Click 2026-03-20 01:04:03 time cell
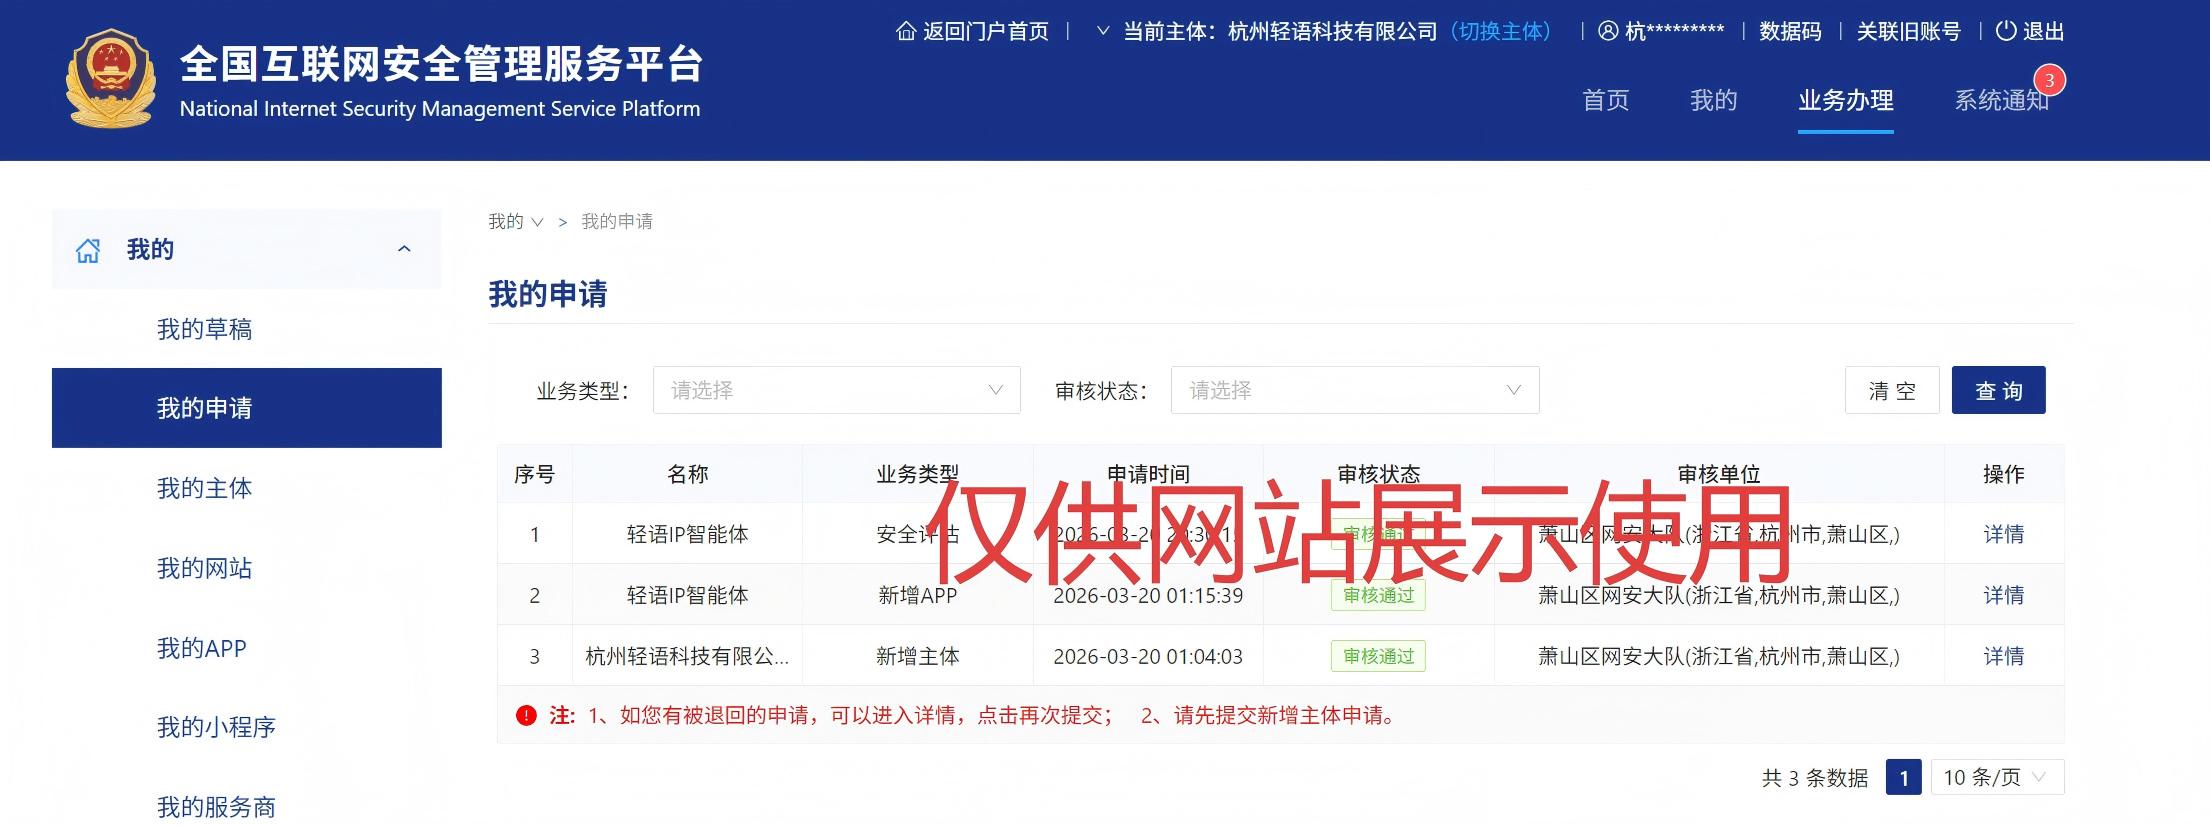 (x=1148, y=656)
